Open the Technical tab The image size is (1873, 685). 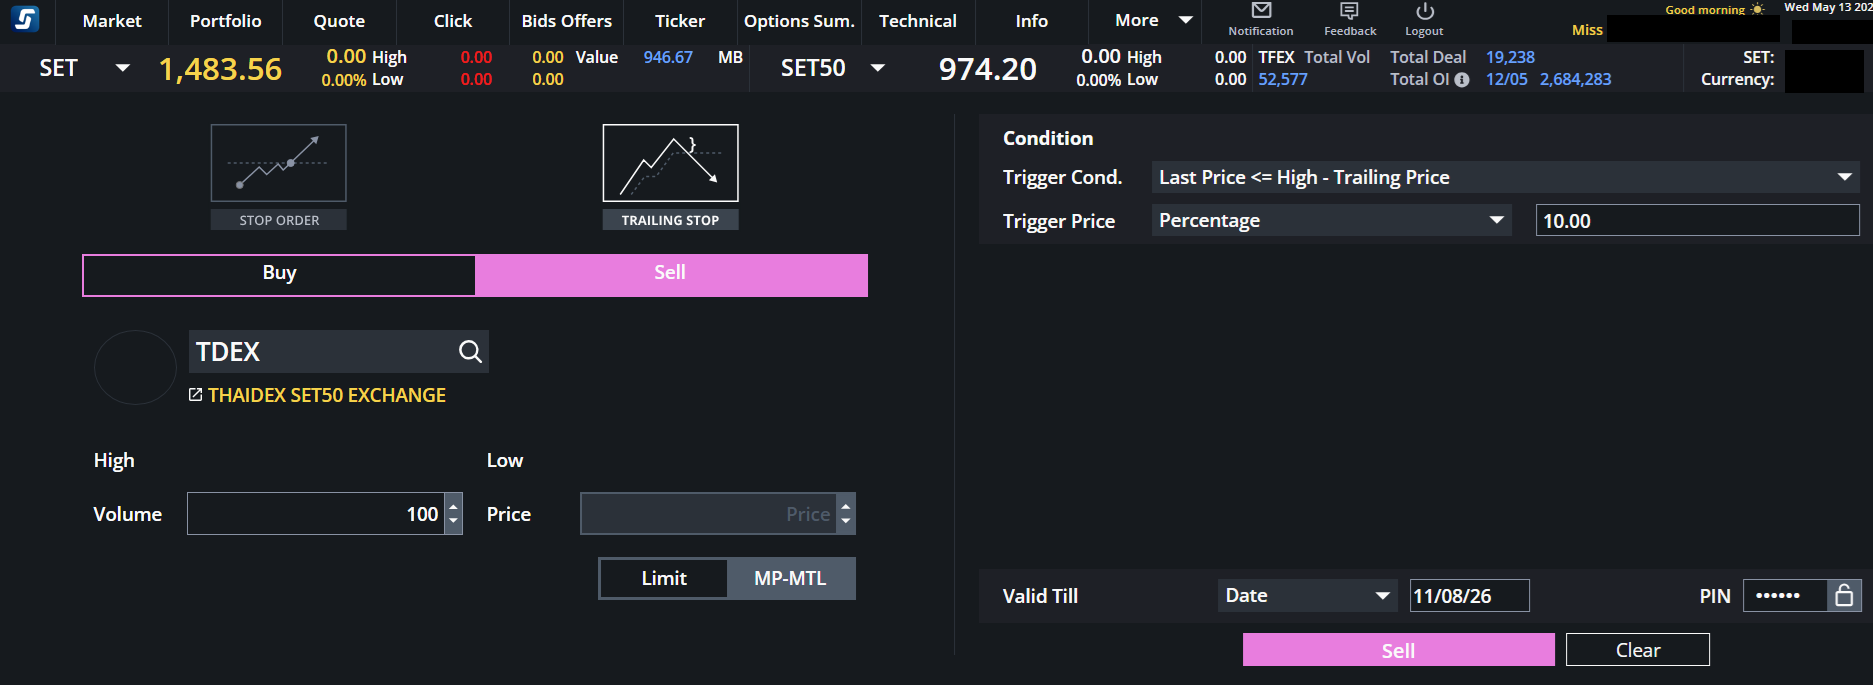pos(918,21)
